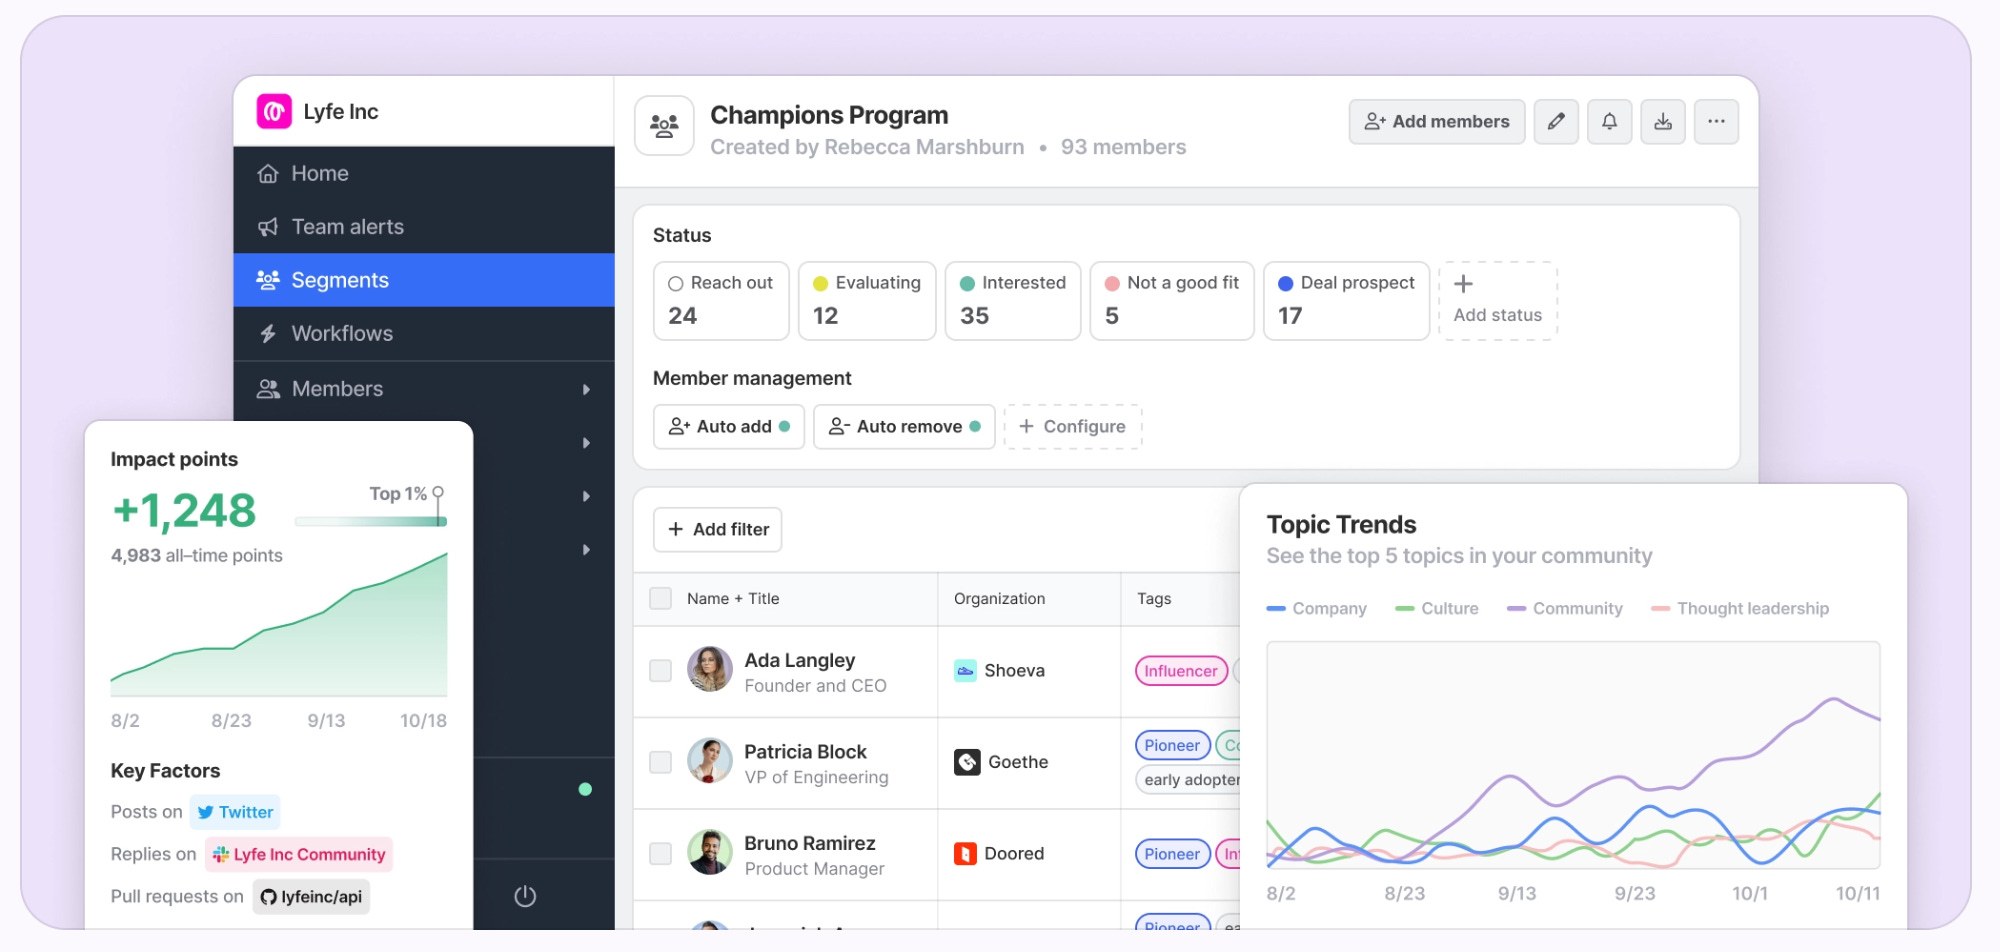Click the Add members button

(x=1437, y=122)
